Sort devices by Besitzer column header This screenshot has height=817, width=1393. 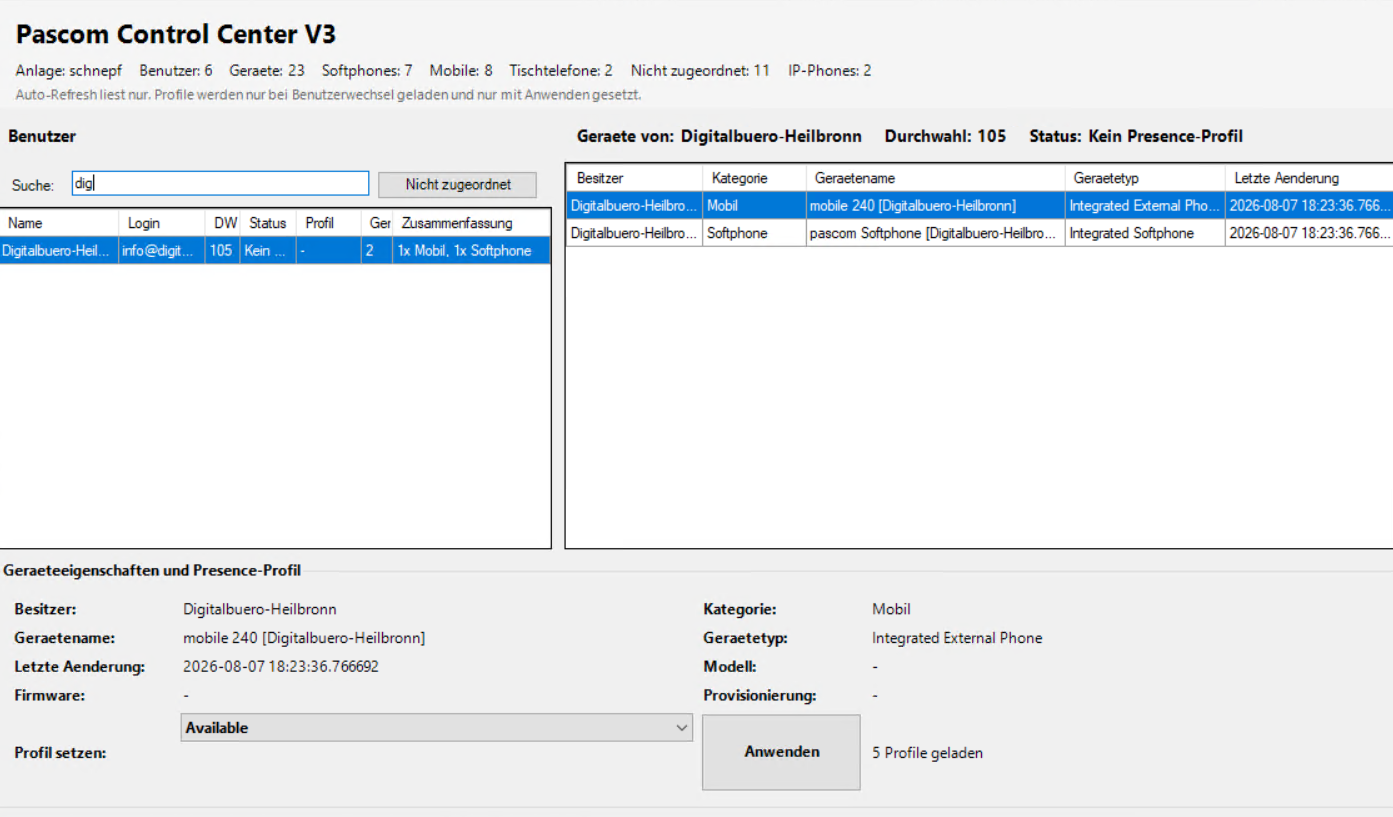tap(634, 178)
